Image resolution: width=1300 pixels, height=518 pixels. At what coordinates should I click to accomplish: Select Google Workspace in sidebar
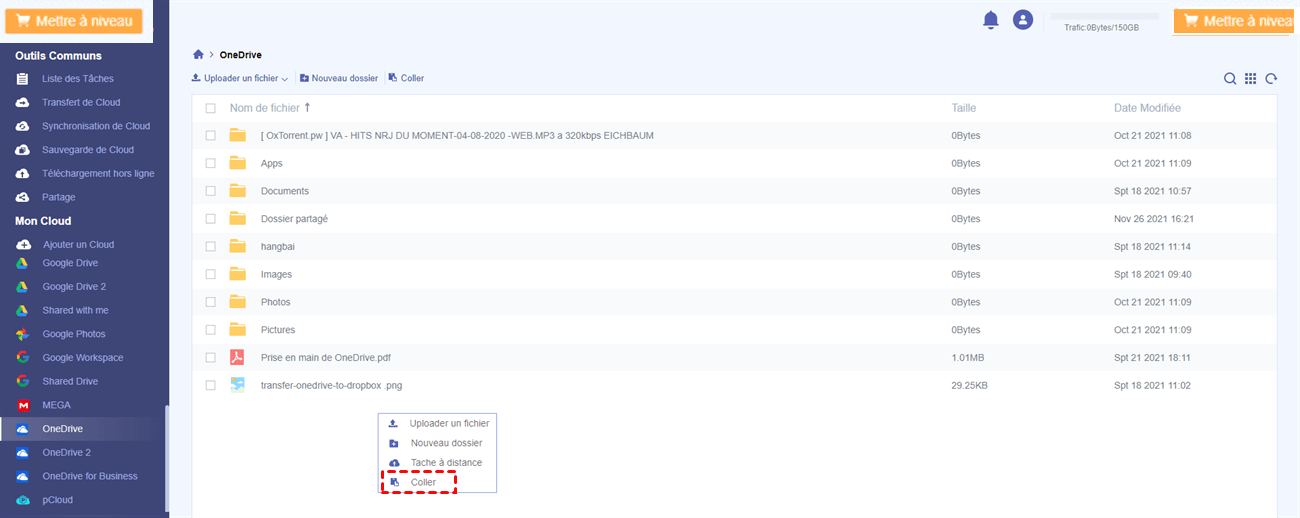coord(82,357)
